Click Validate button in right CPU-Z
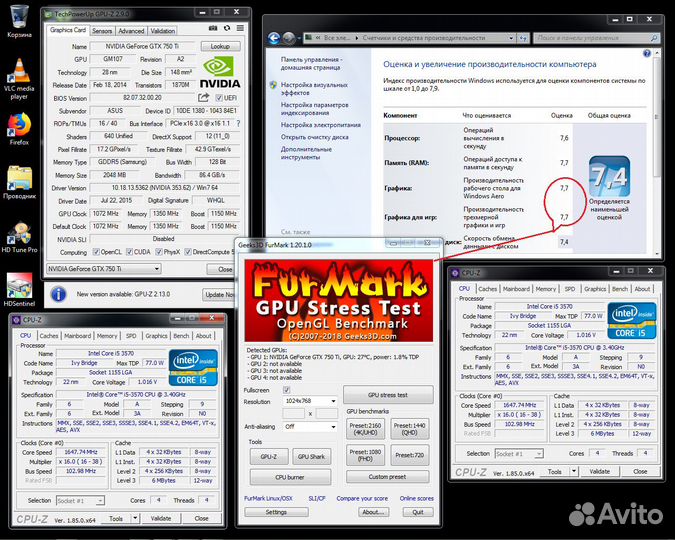Image resolution: width=675 pixels, height=540 pixels. pyautogui.click(x=599, y=472)
